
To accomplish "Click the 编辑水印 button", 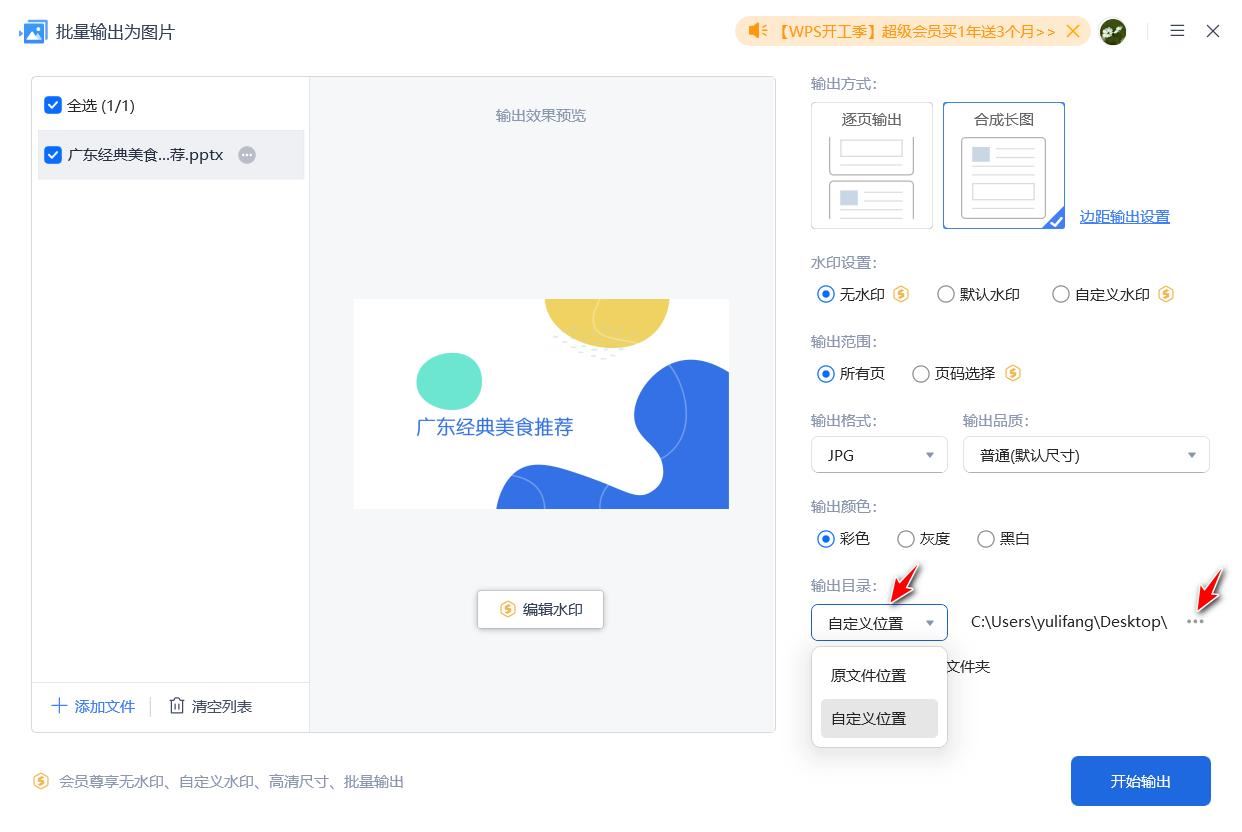I will 540,609.
